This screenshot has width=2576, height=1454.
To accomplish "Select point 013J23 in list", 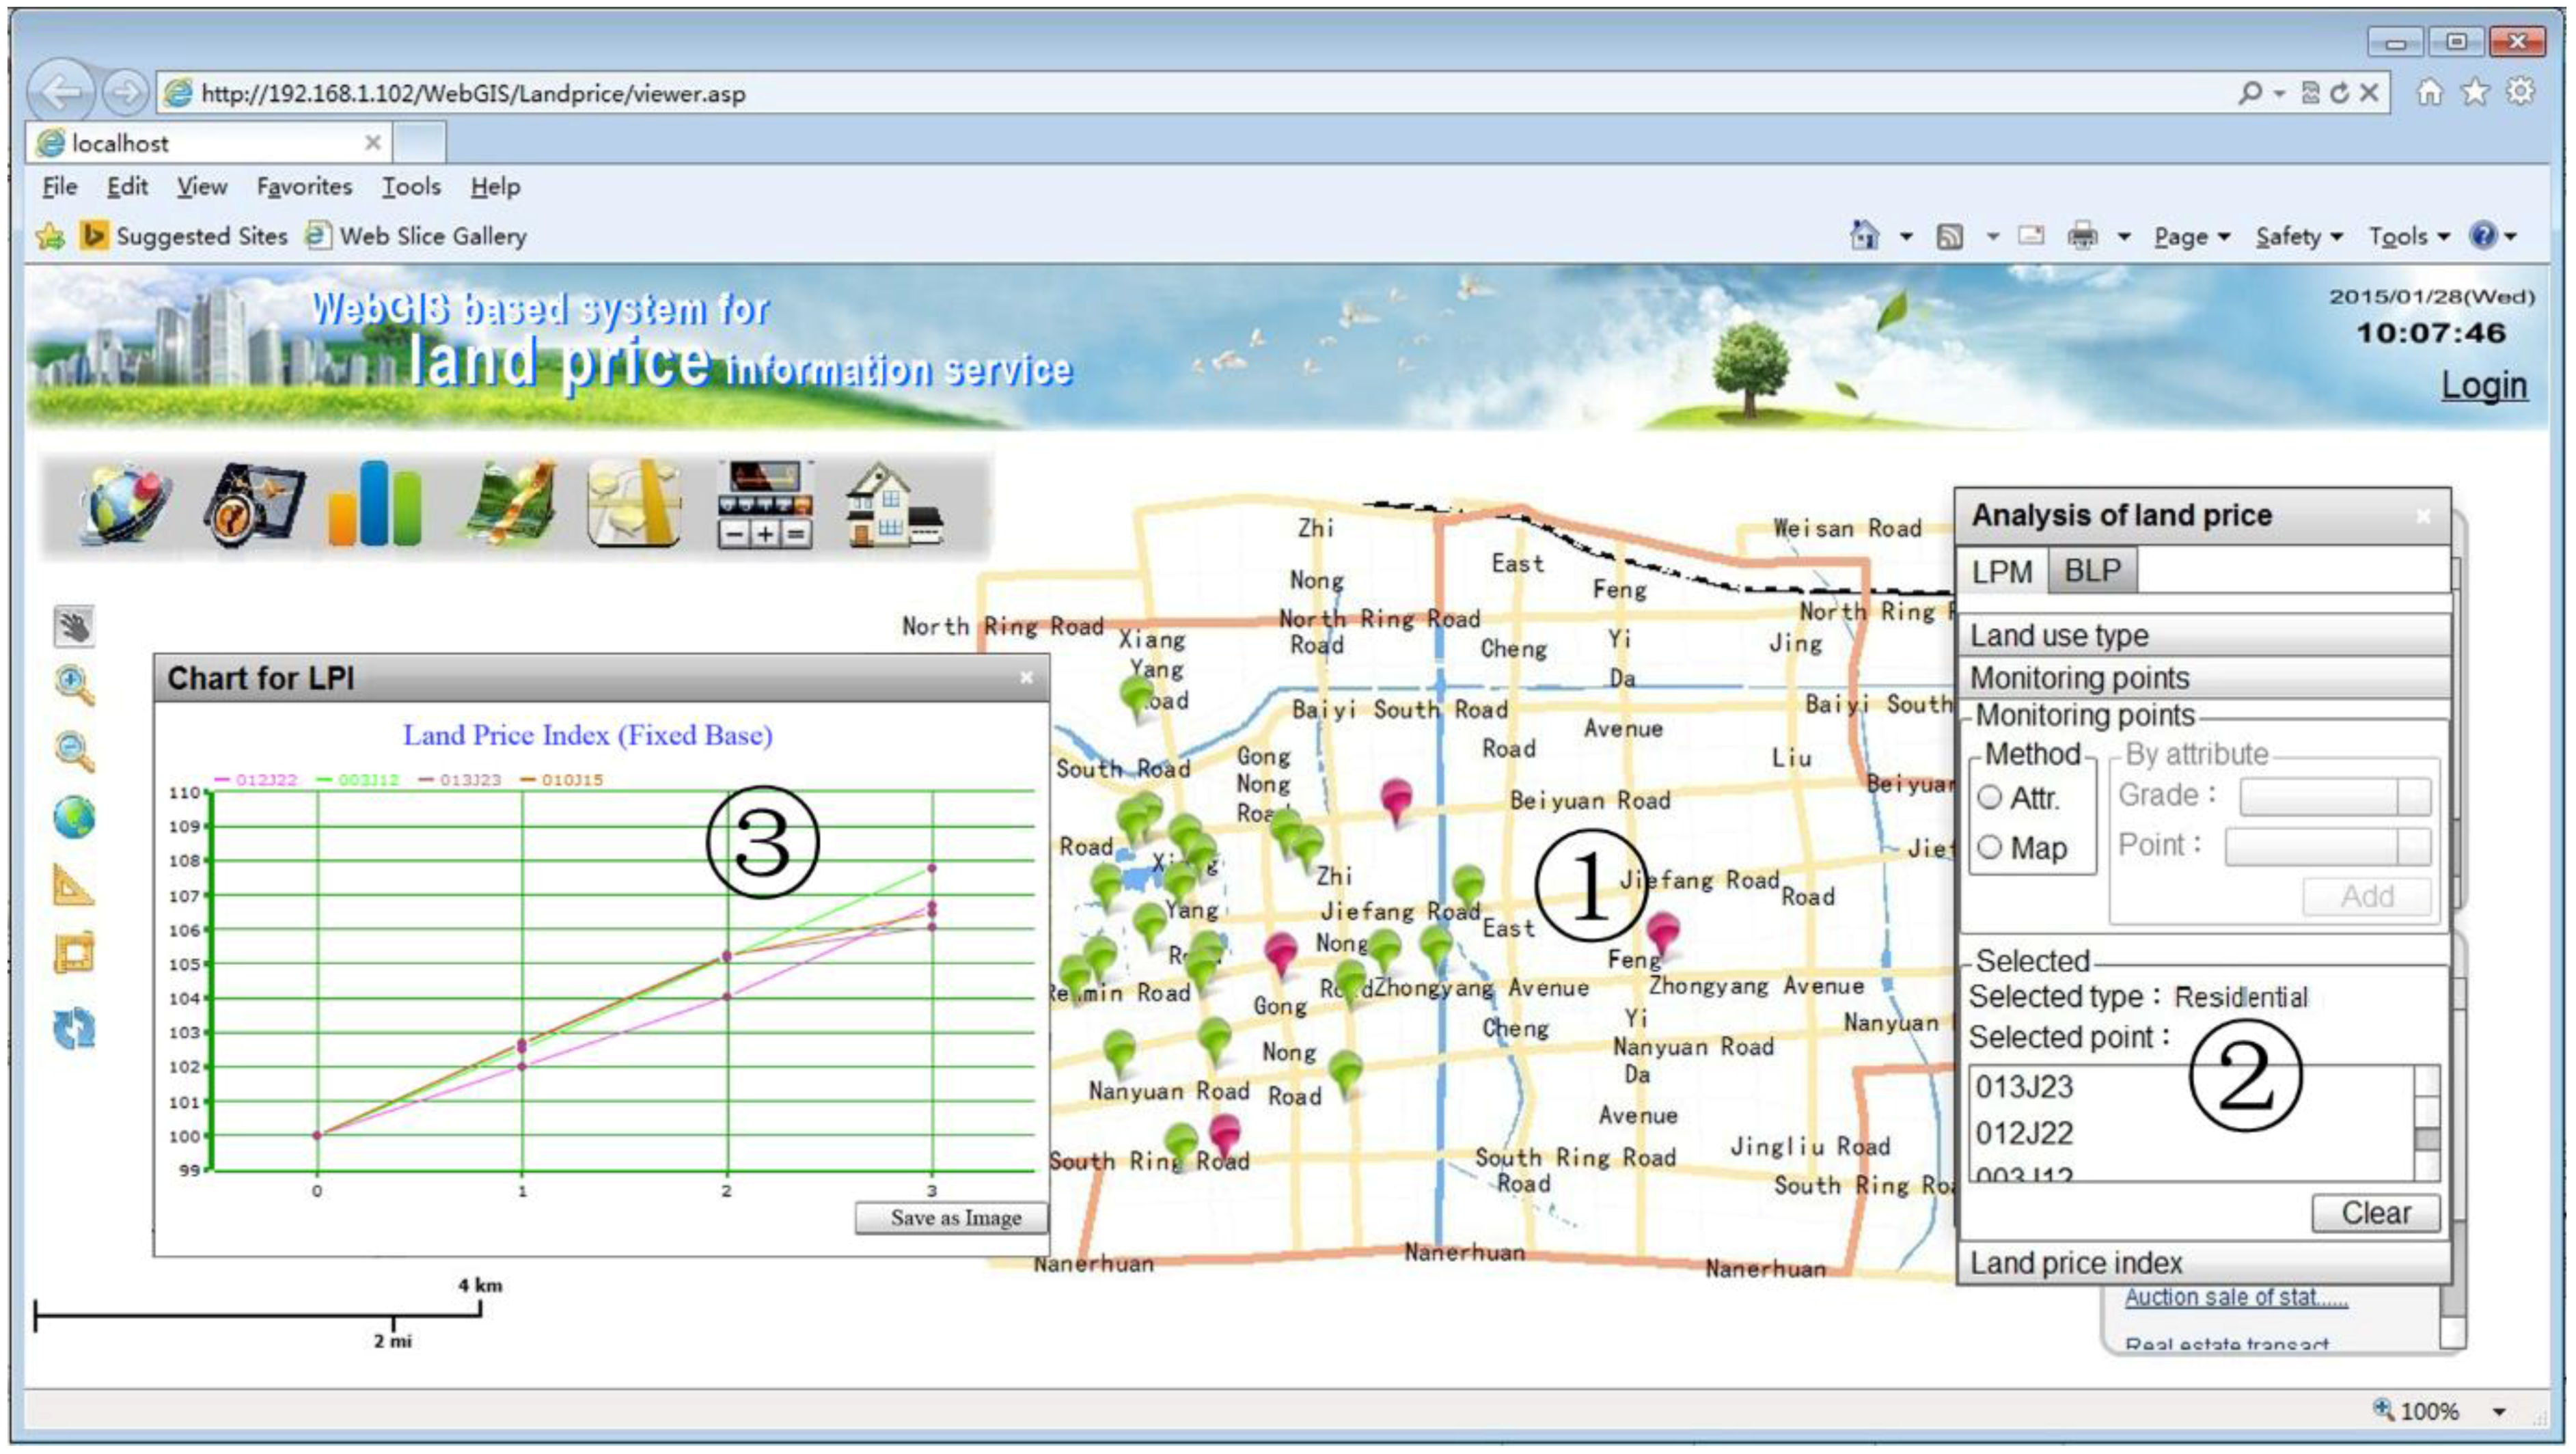I will click(2025, 1086).
